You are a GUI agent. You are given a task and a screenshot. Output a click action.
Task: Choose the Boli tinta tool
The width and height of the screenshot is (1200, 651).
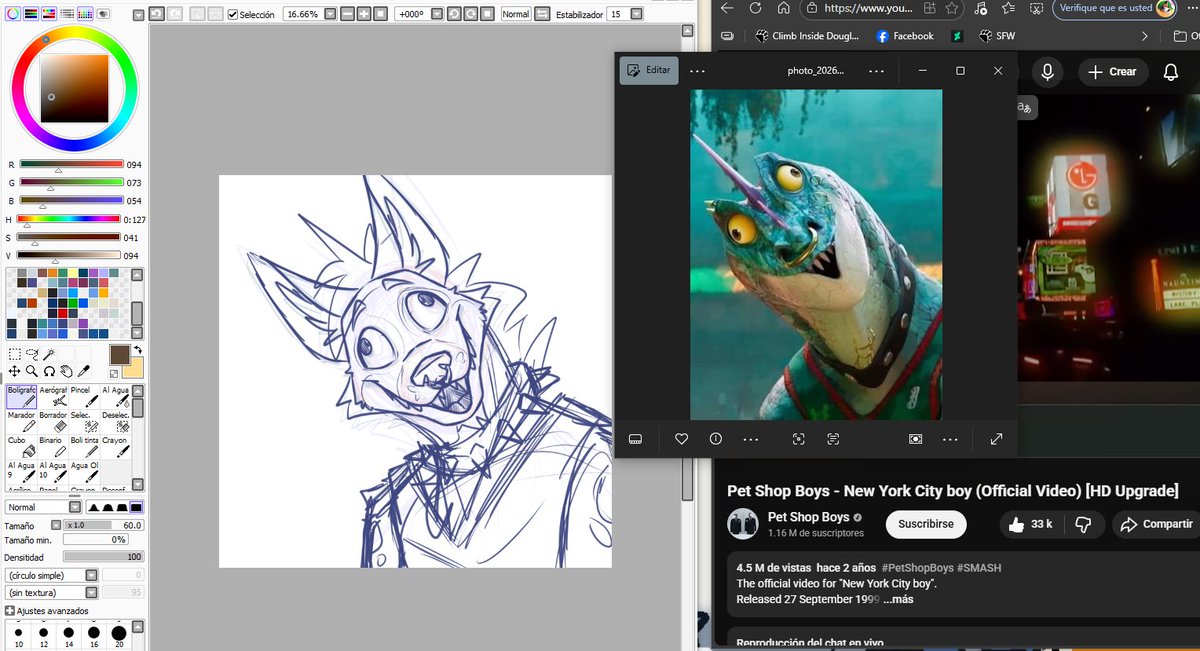pos(84,446)
